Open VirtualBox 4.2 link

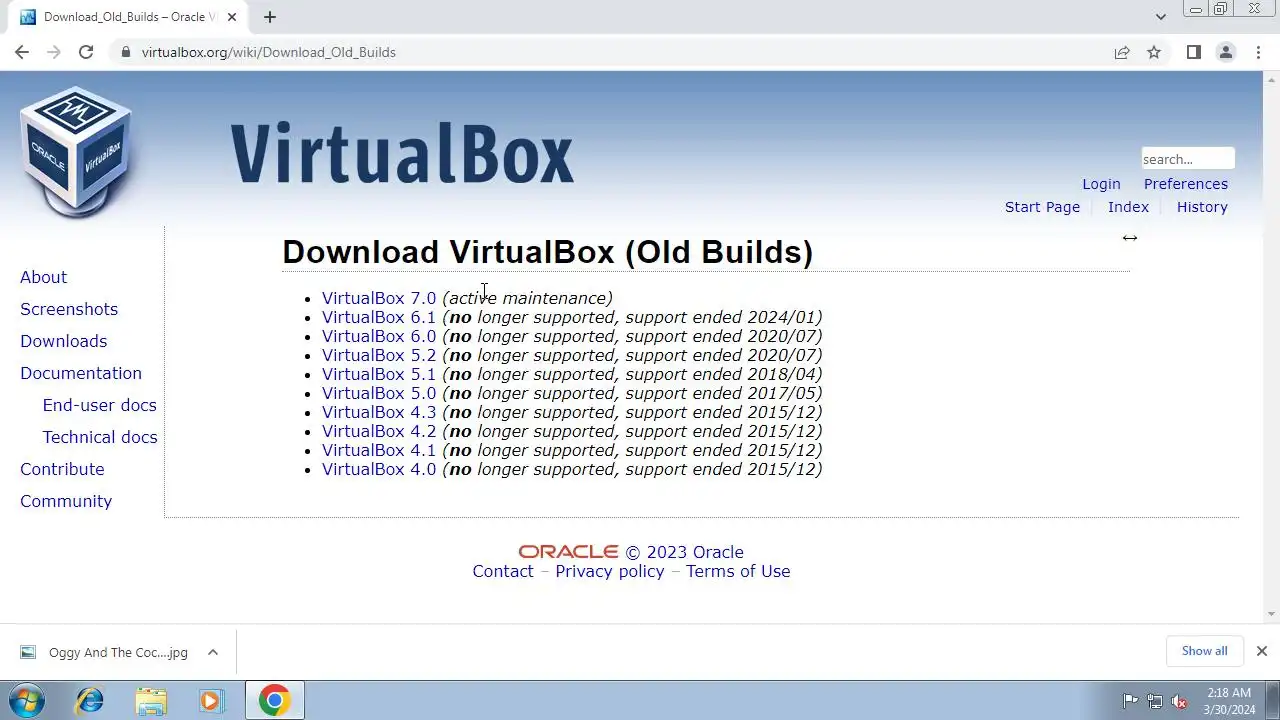379,431
